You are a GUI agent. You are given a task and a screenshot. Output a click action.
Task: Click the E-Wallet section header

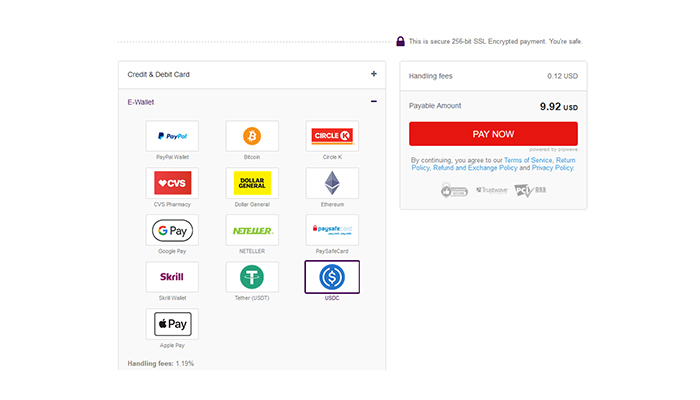coord(252,102)
